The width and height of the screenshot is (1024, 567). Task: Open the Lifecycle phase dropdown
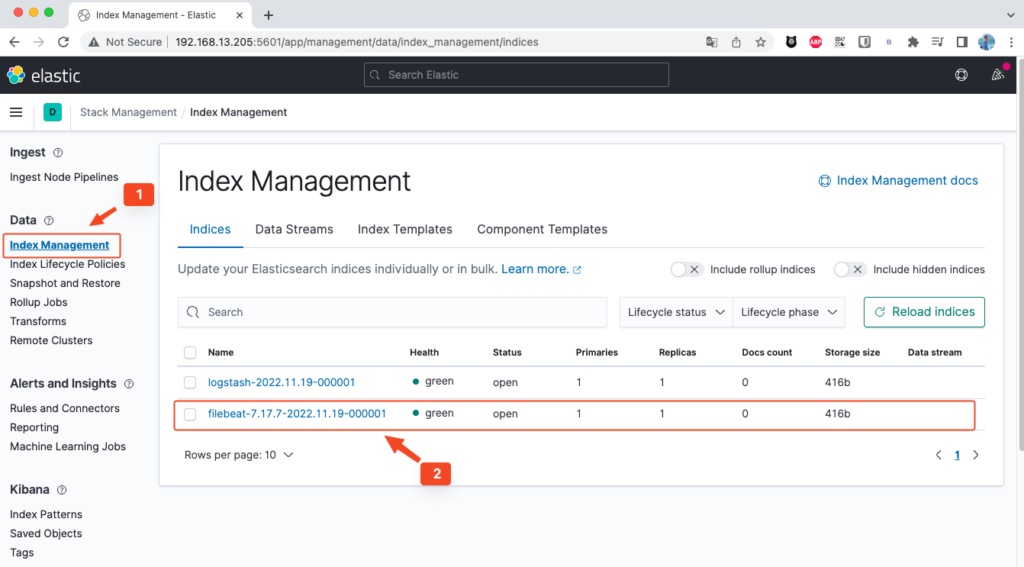789,312
